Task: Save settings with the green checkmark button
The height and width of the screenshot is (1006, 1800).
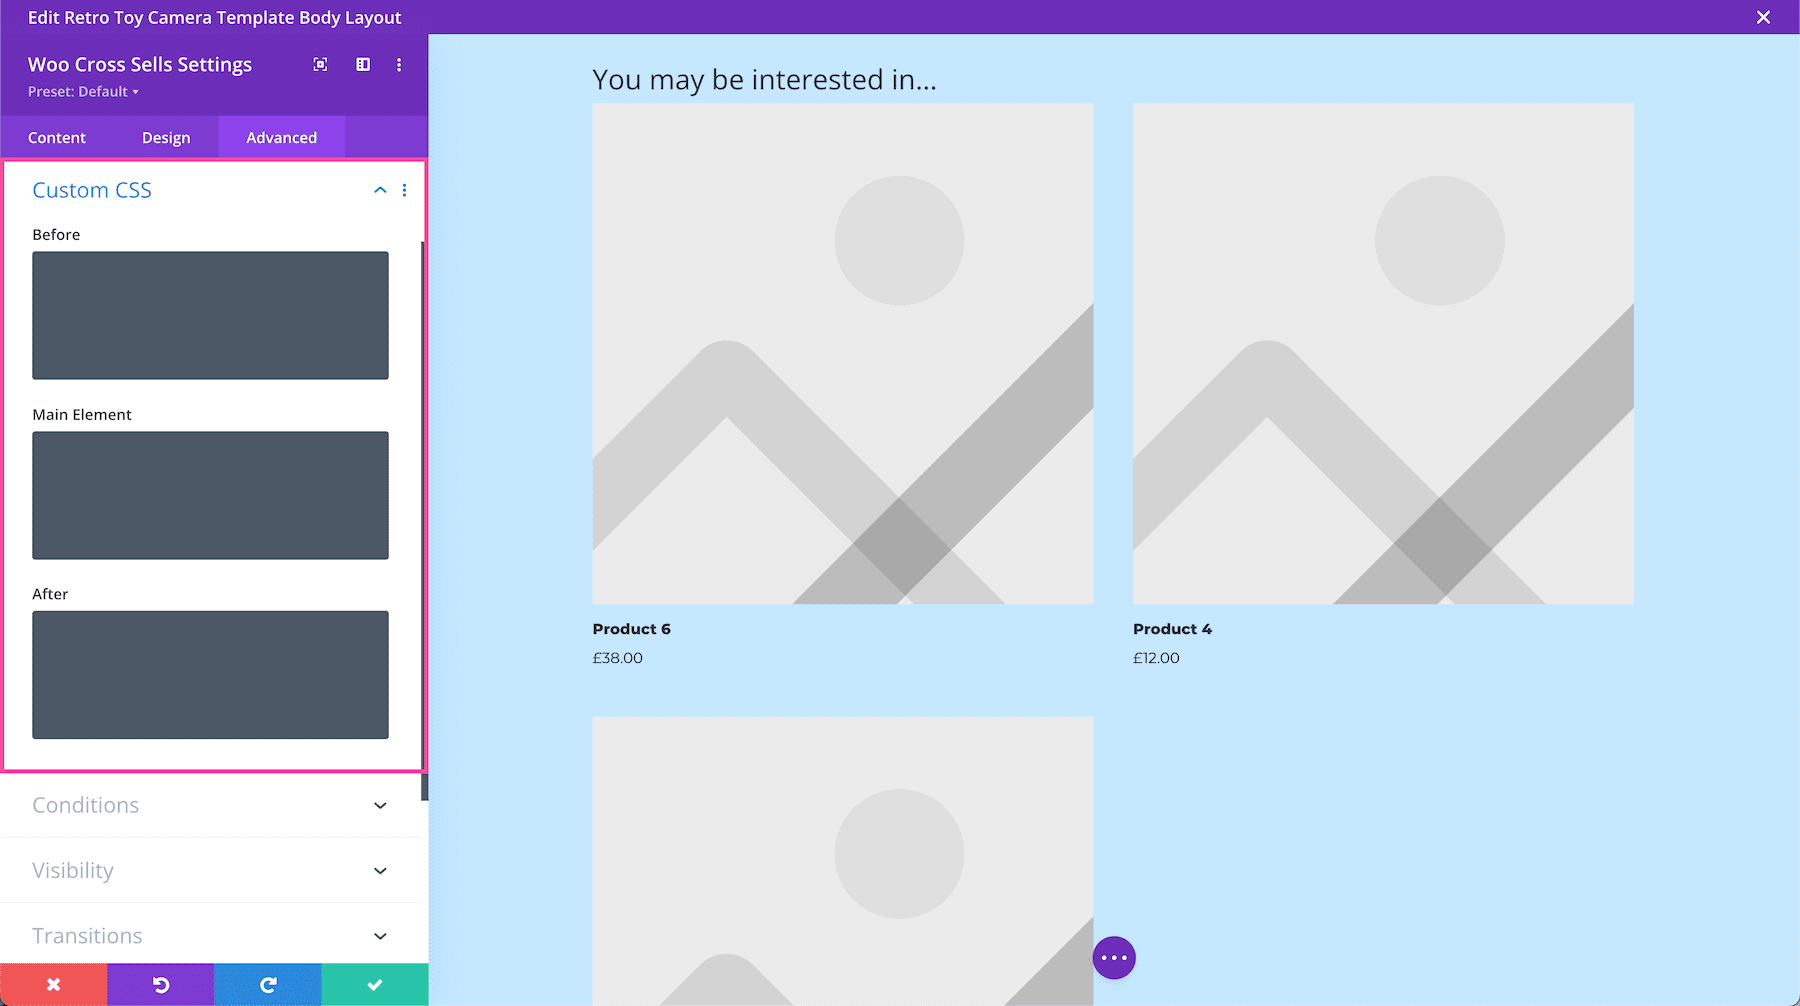Action: [x=374, y=984]
